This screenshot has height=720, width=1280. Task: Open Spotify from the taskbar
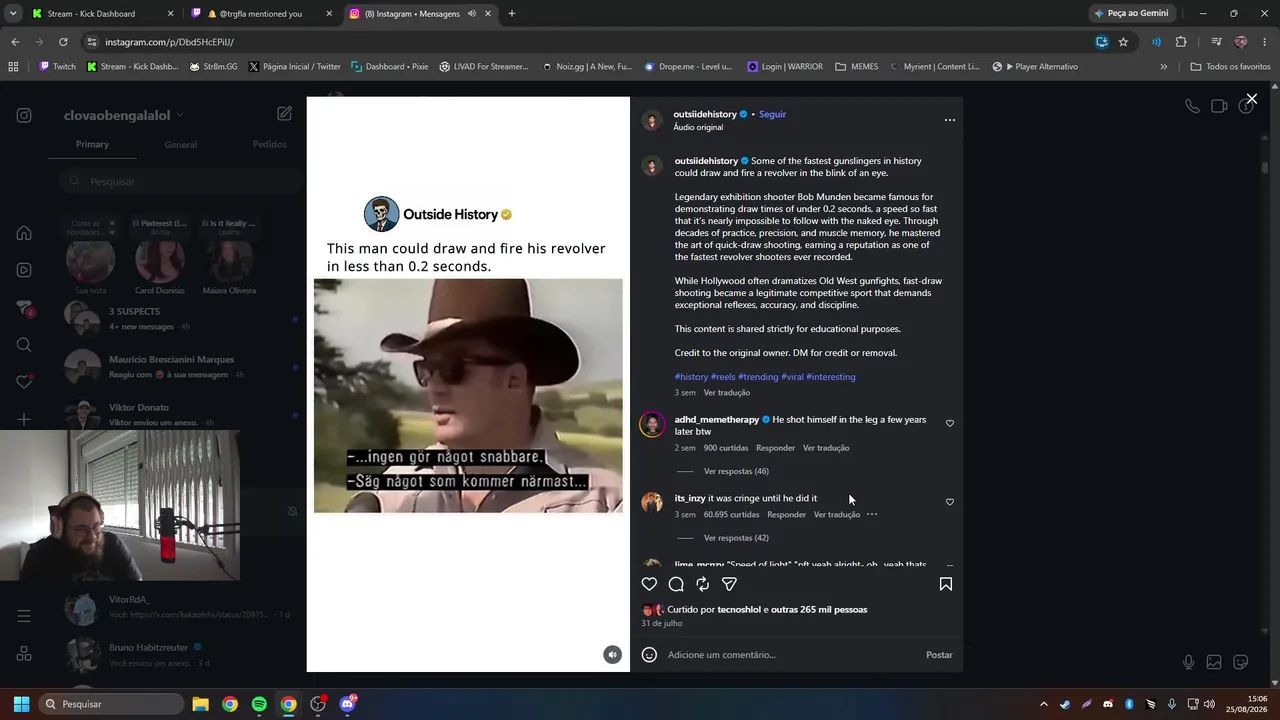point(259,704)
